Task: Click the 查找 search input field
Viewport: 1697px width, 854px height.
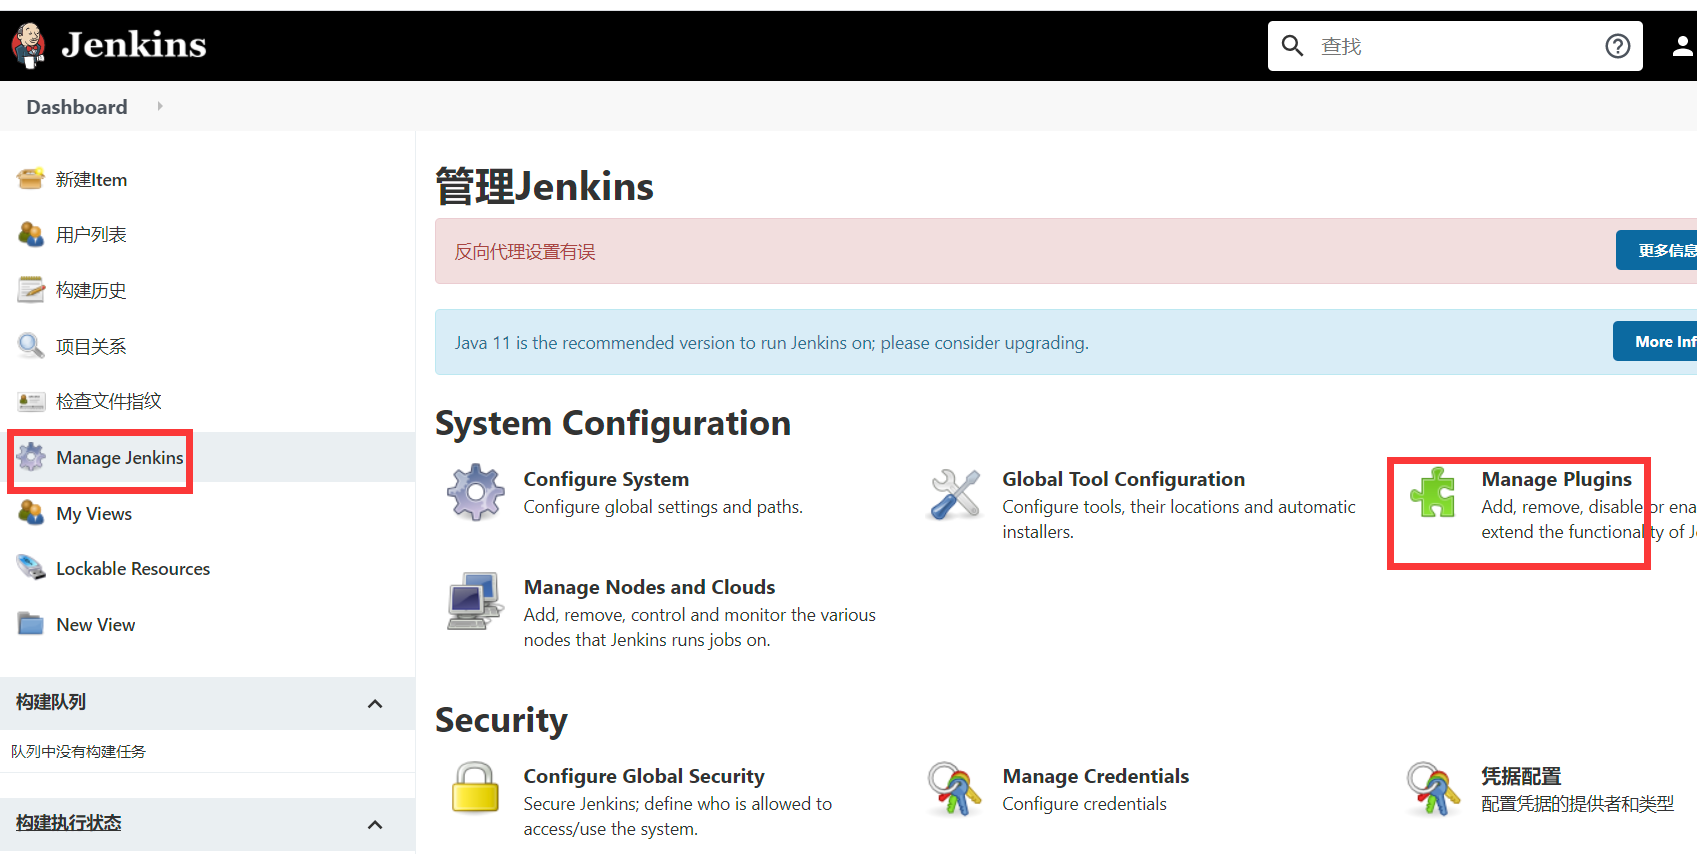Action: (x=1455, y=46)
